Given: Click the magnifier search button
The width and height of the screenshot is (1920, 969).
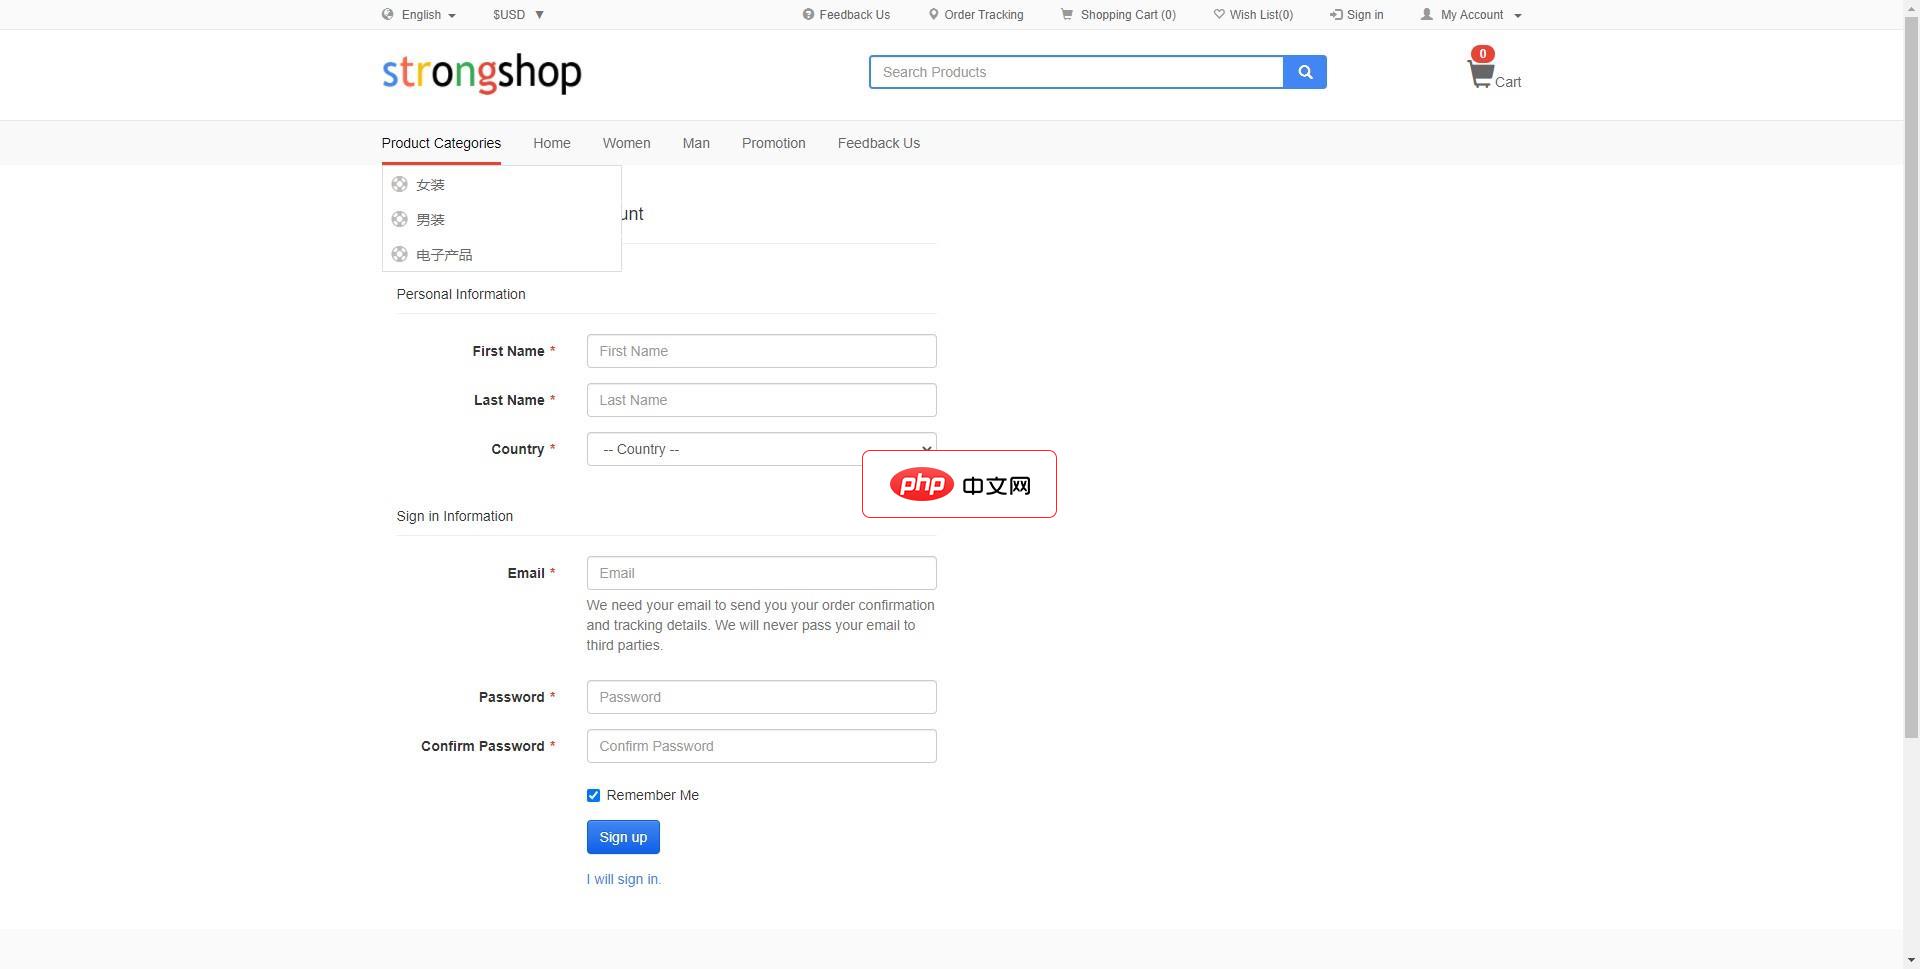Looking at the screenshot, I should pyautogui.click(x=1305, y=72).
